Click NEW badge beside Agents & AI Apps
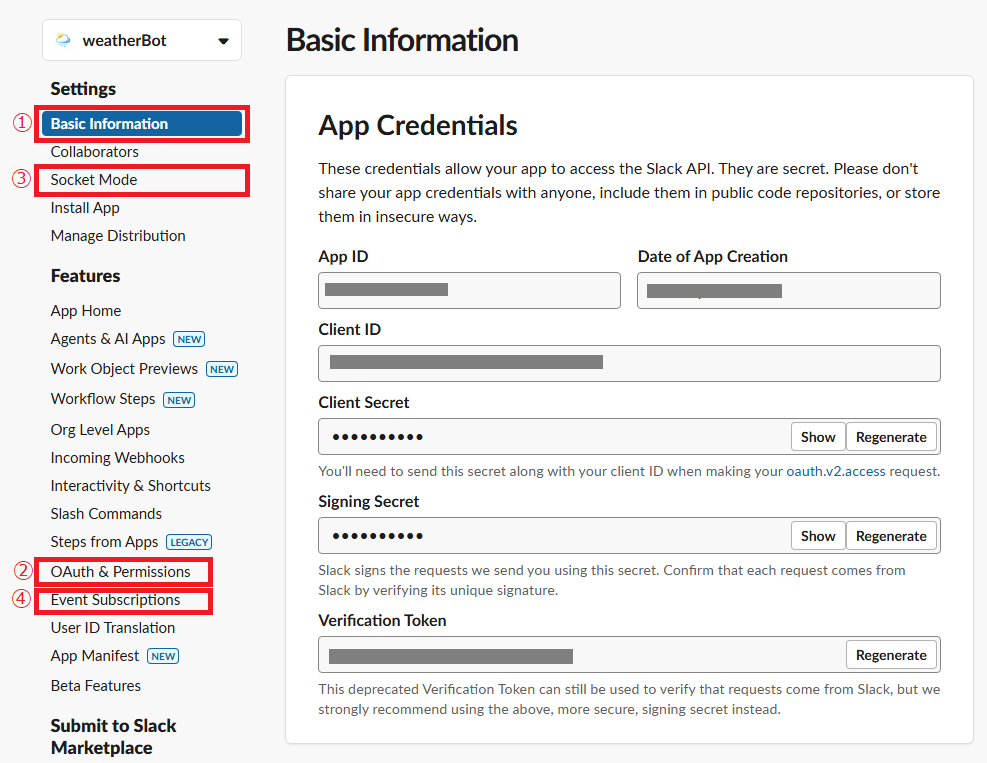987x763 pixels. coord(189,339)
